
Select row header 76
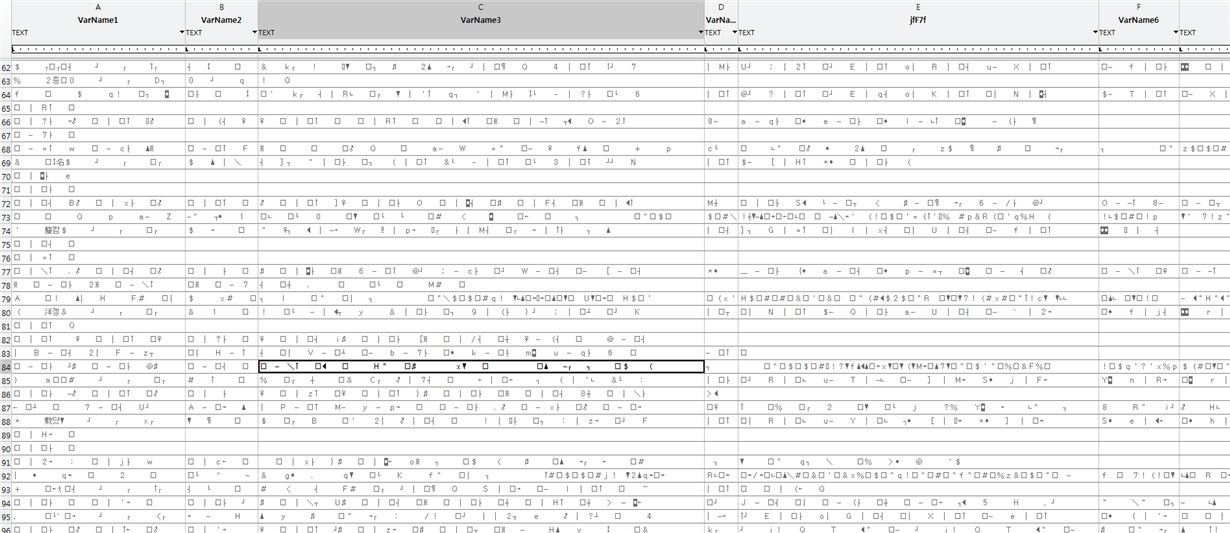coord(5,258)
